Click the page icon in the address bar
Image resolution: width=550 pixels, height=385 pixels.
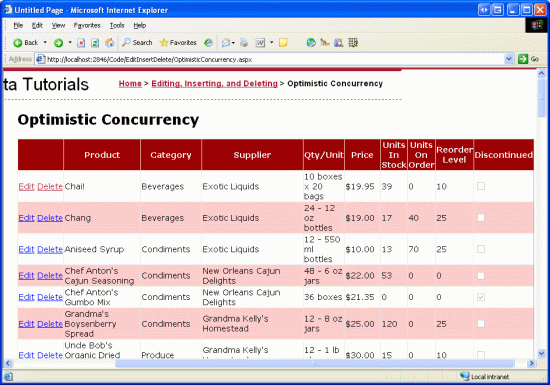(41, 59)
